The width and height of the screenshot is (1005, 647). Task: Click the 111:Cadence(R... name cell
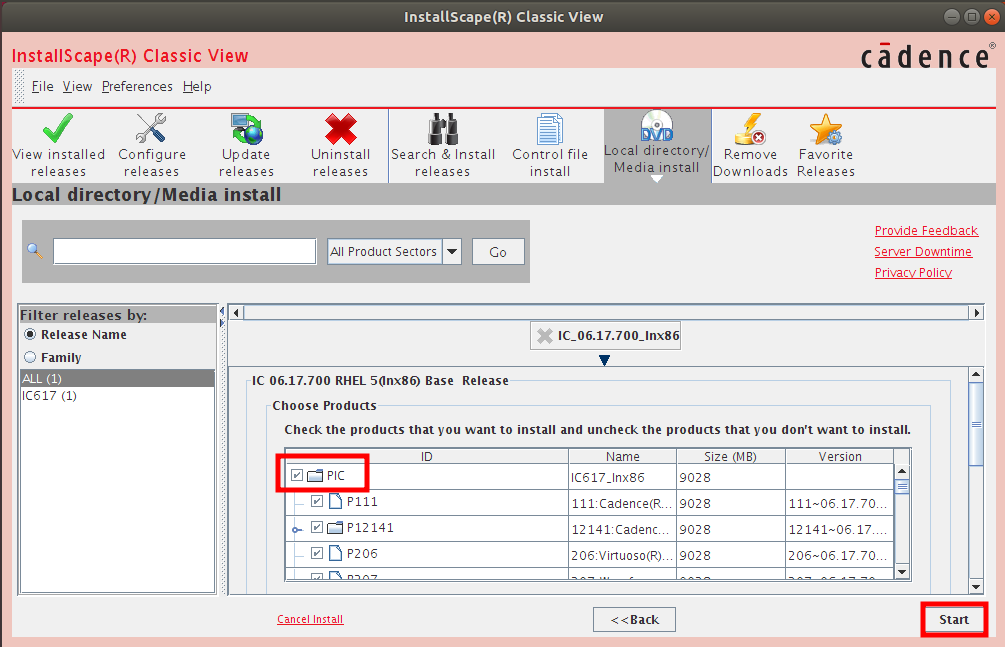(622, 503)
